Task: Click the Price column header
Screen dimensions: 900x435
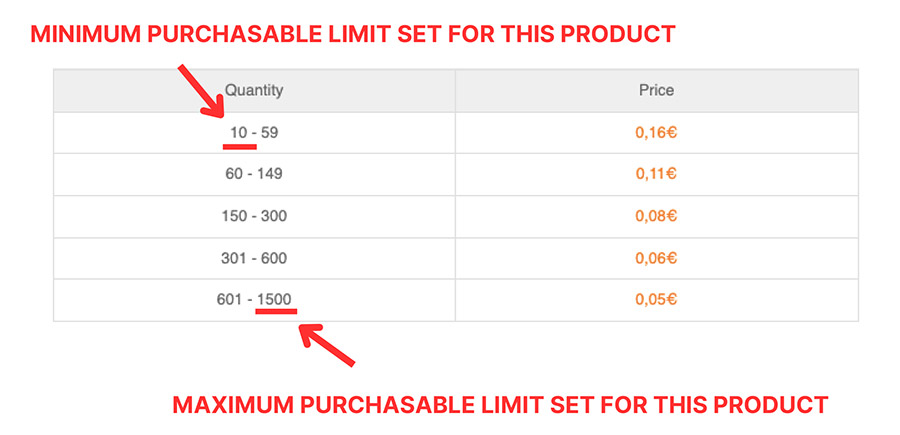Action: [657, 91]
